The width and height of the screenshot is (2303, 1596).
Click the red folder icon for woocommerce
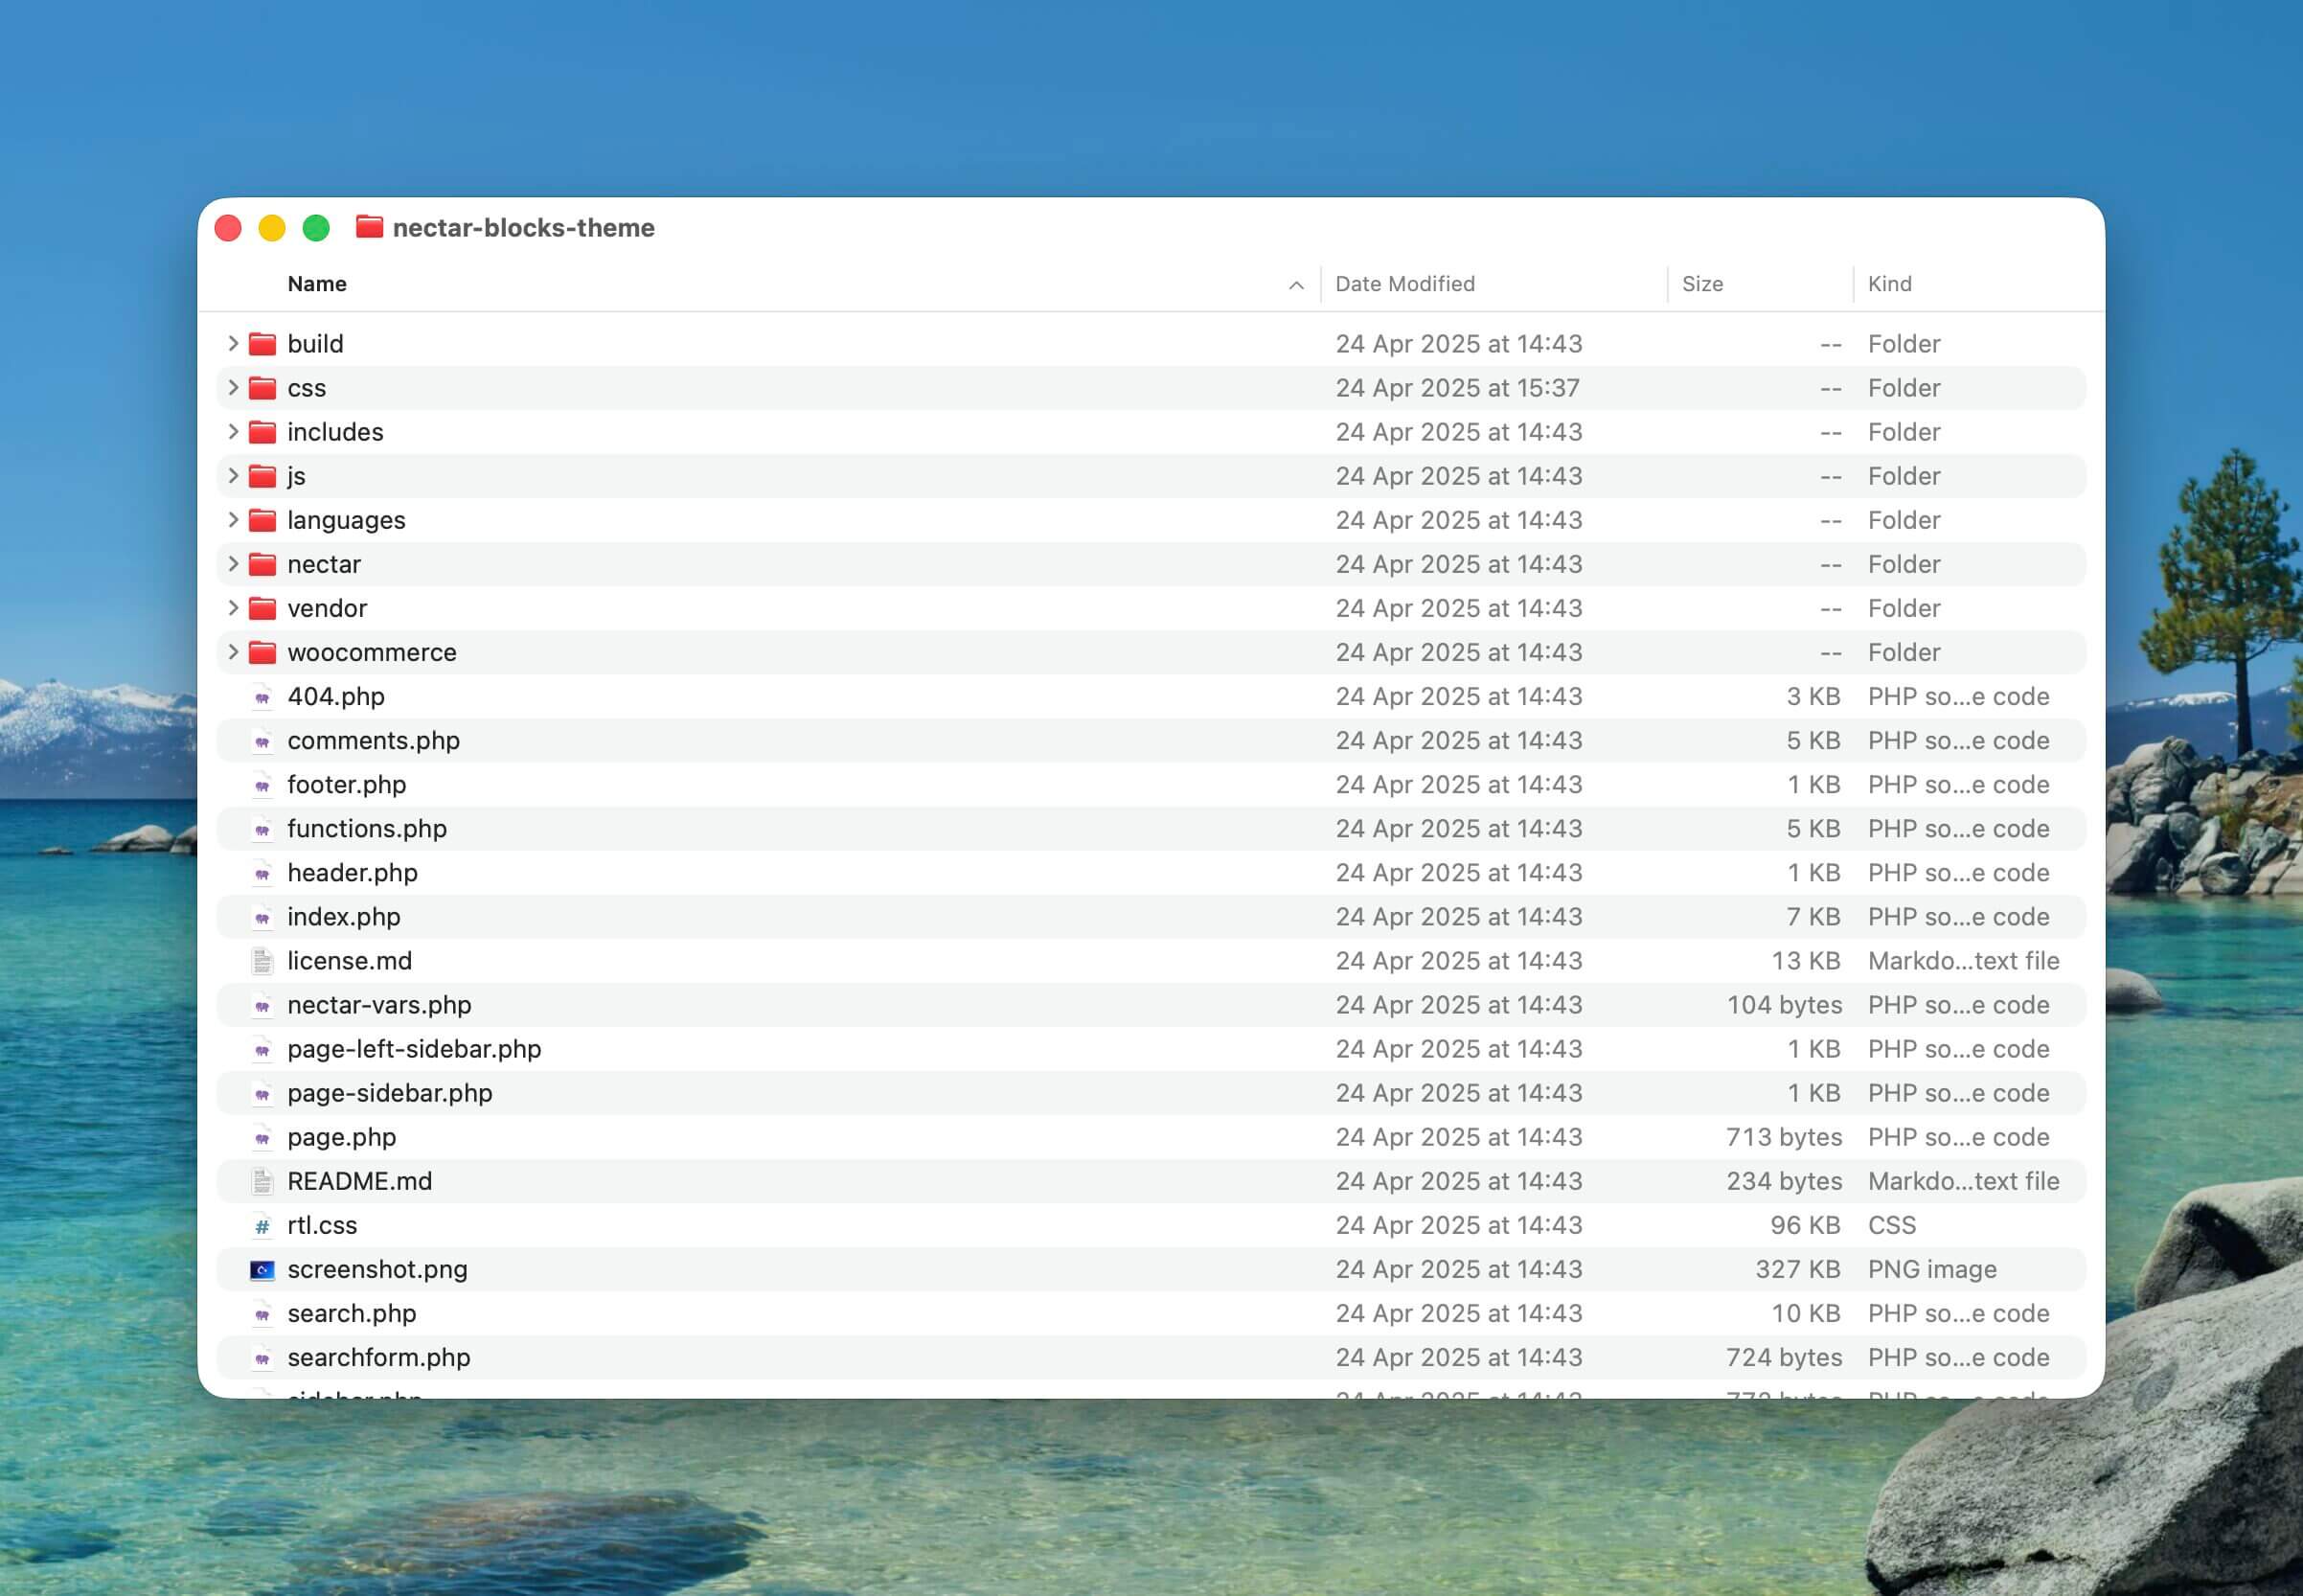[262, 653]
